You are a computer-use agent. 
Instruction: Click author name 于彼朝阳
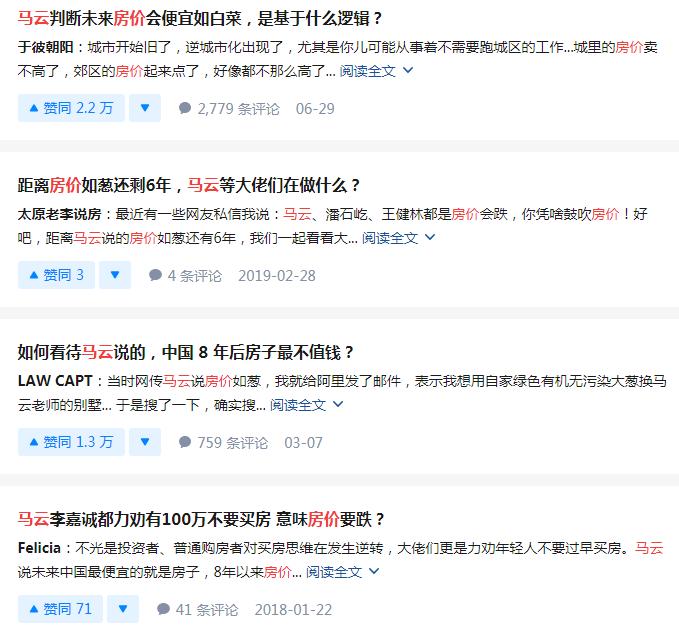pos(45,47)
